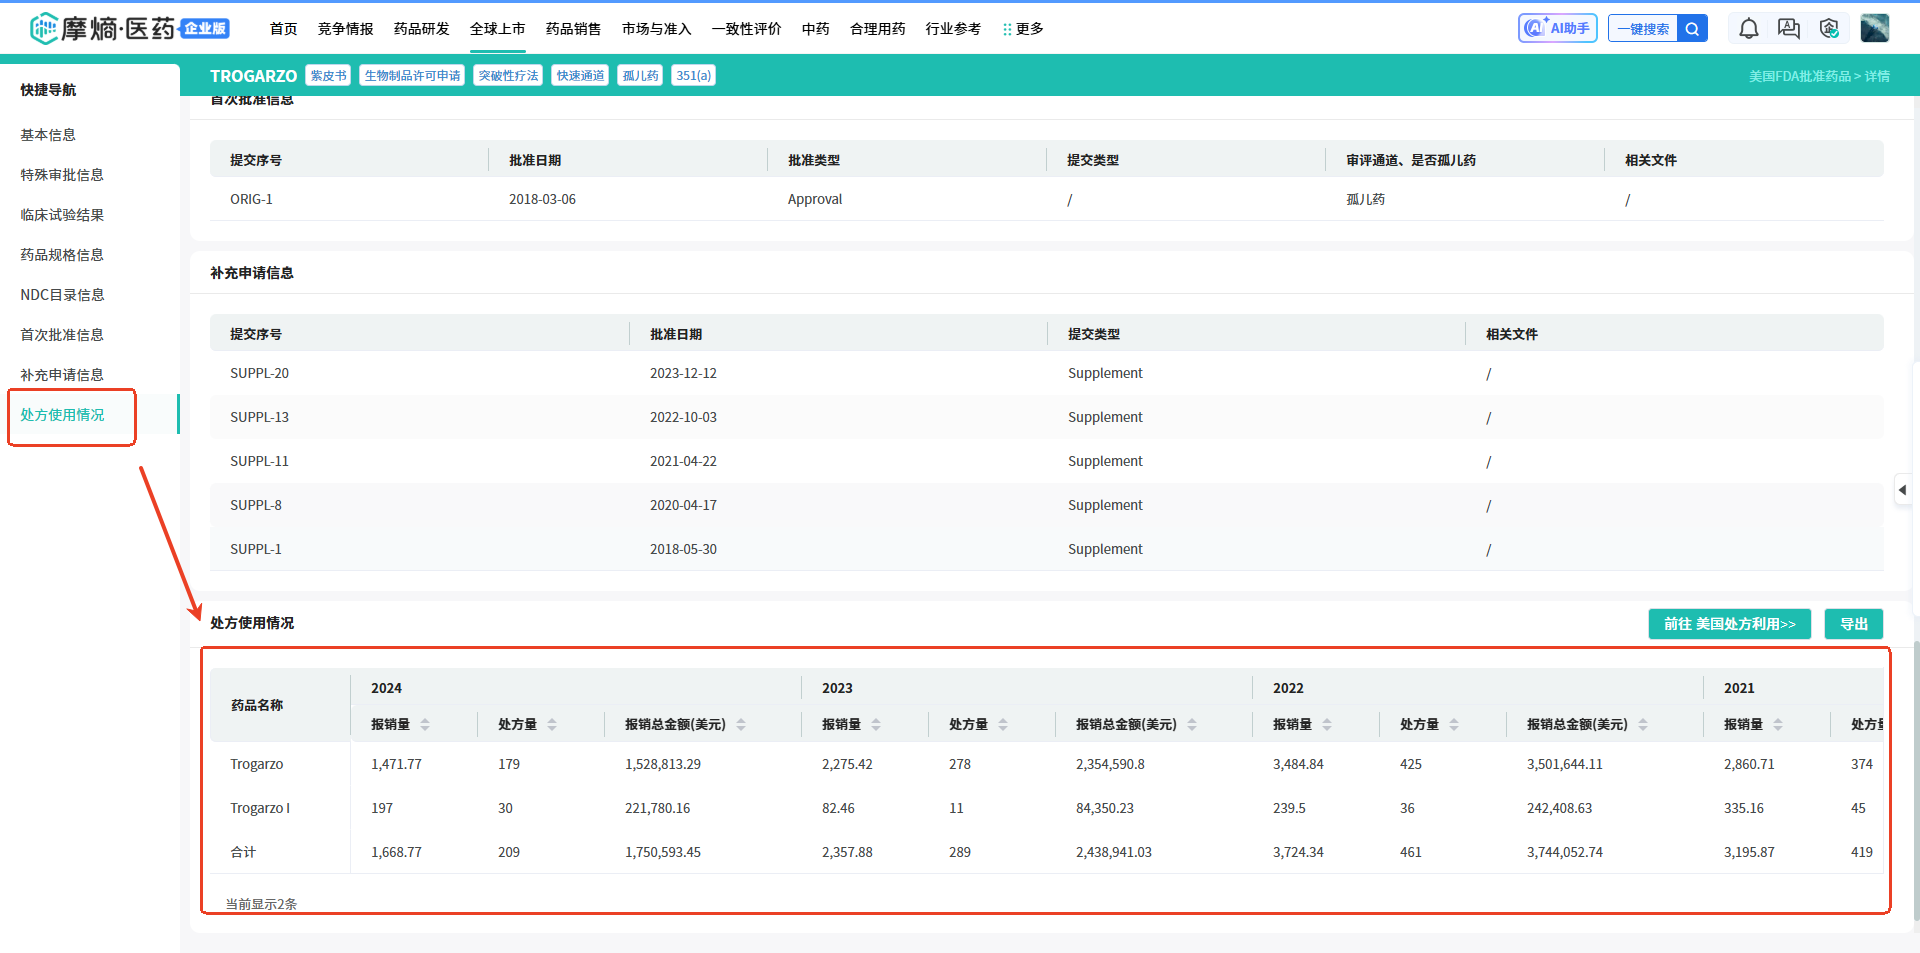The image size is (1920, 953).
Task: Click the 351(a) tag
Action: [693, 76]
